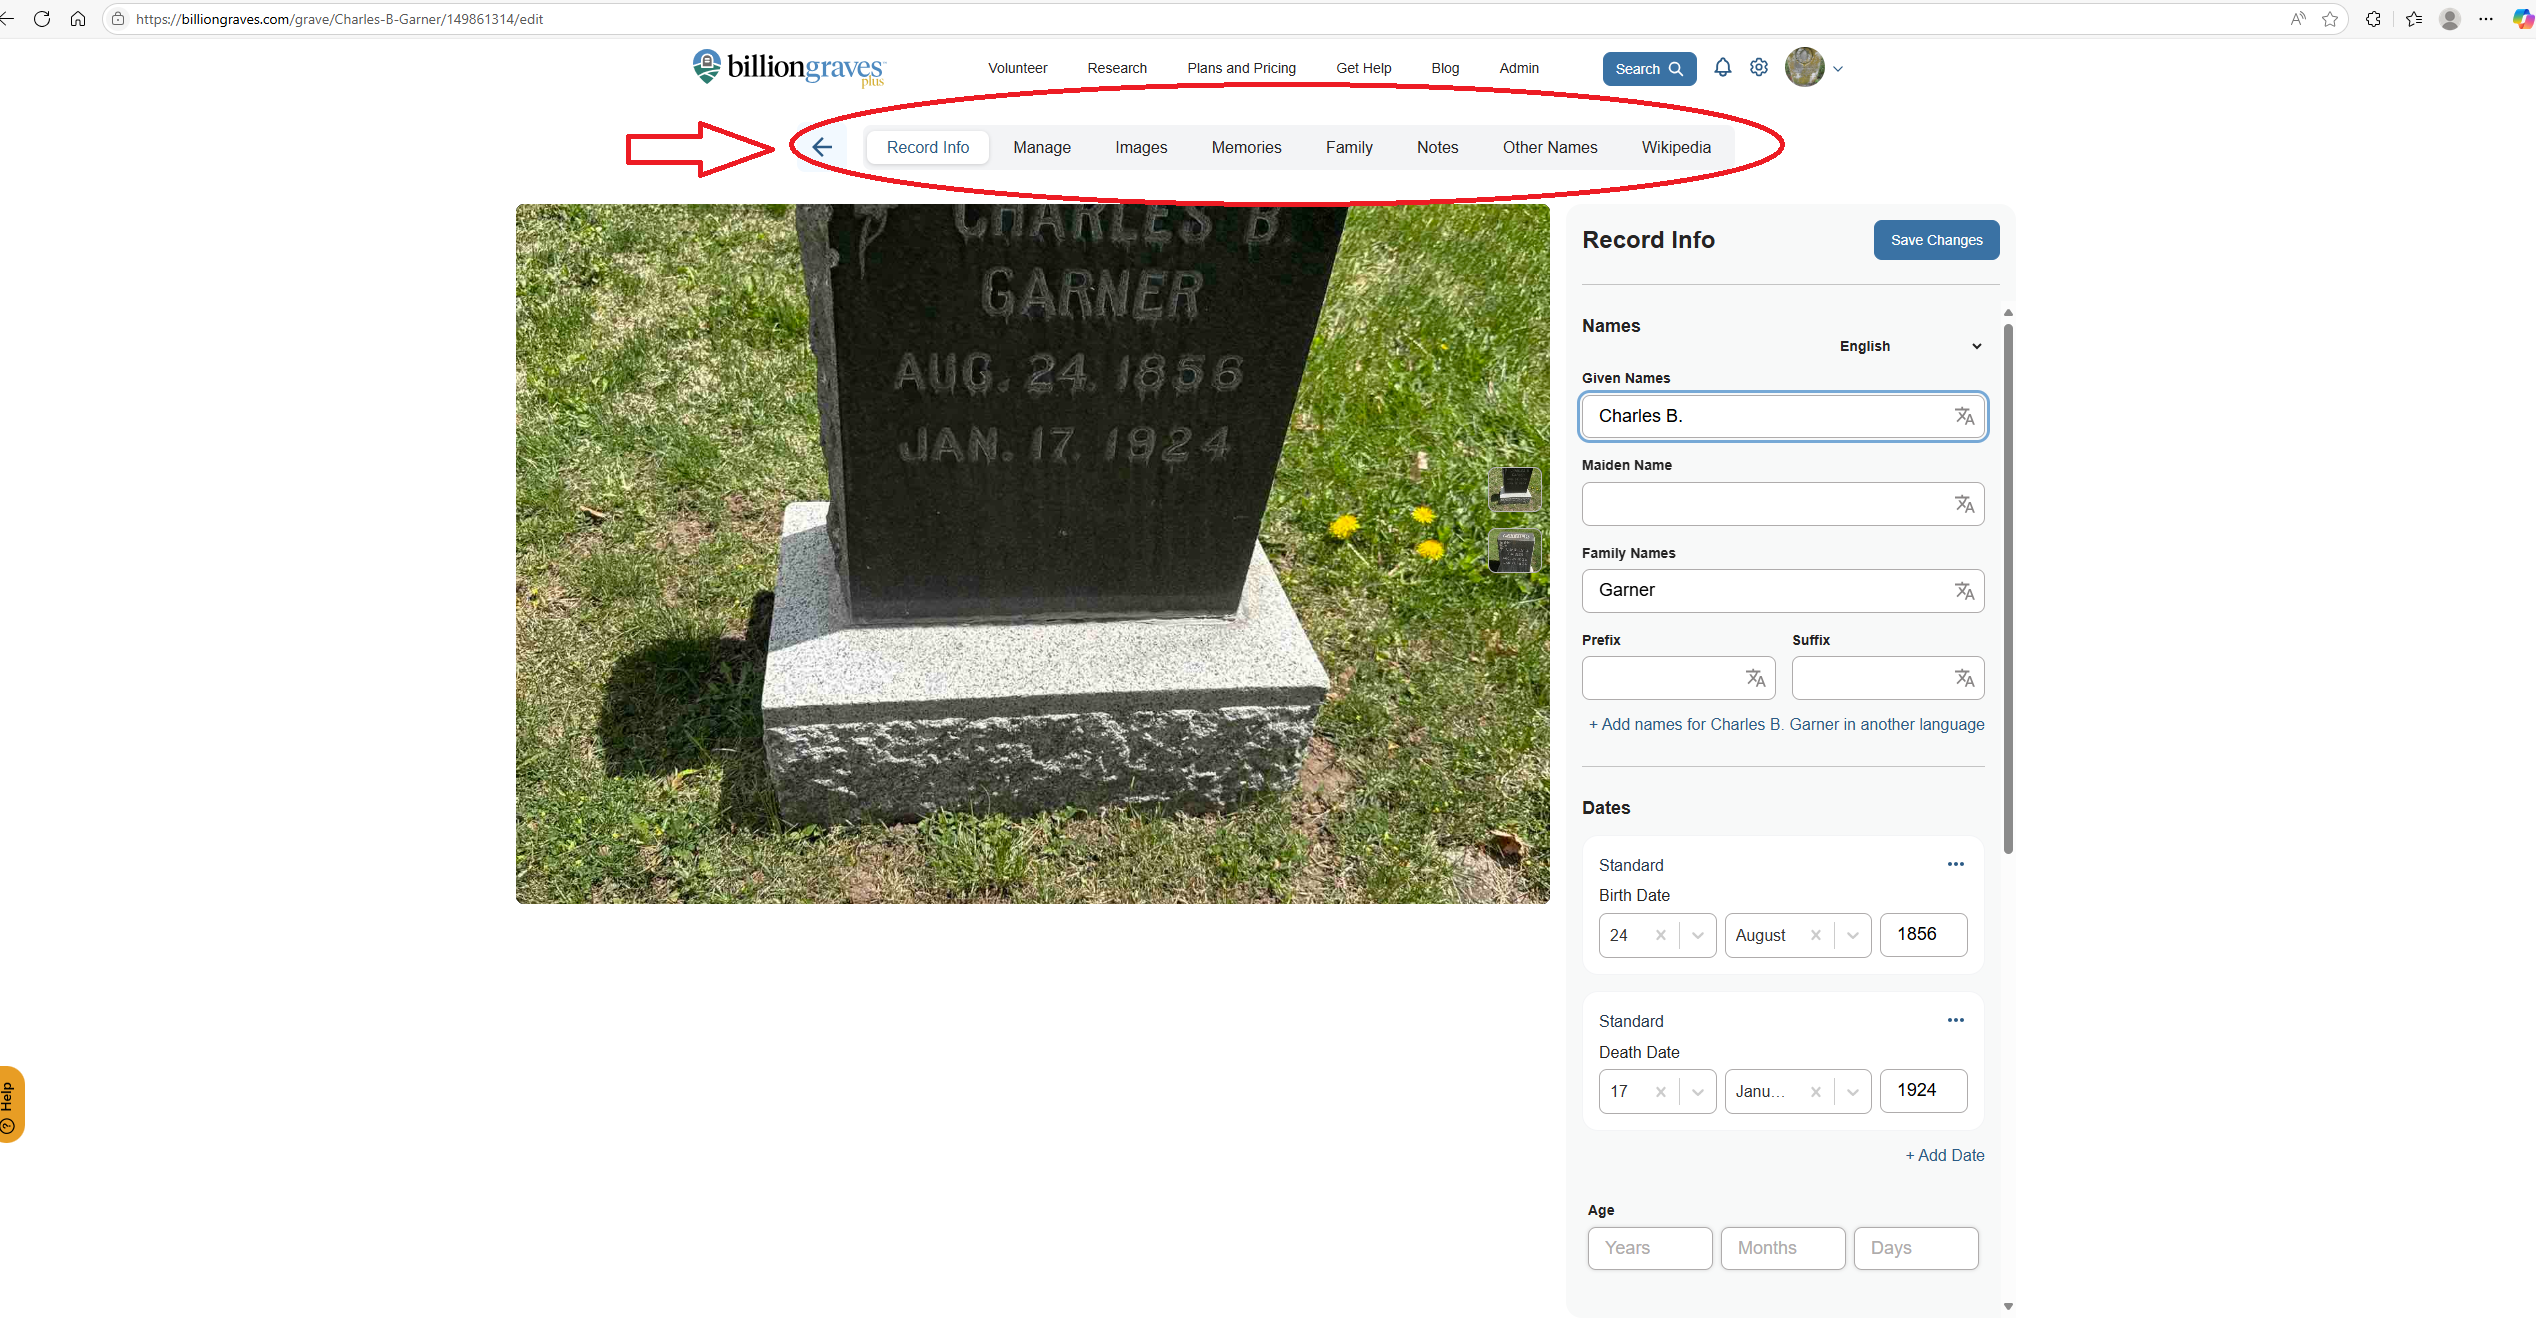Click the translate icon in Prefix field

(x=1755, y=678)
